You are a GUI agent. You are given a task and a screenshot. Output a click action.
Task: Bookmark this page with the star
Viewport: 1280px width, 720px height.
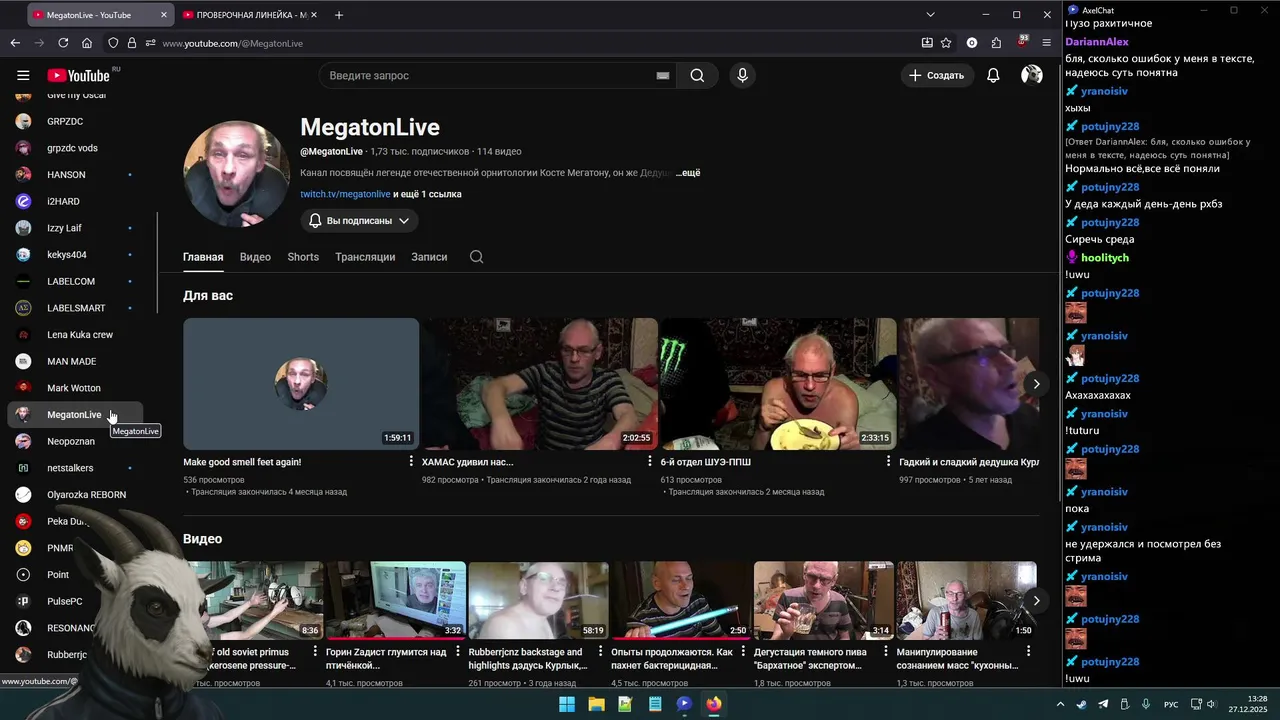pos(946,43)
